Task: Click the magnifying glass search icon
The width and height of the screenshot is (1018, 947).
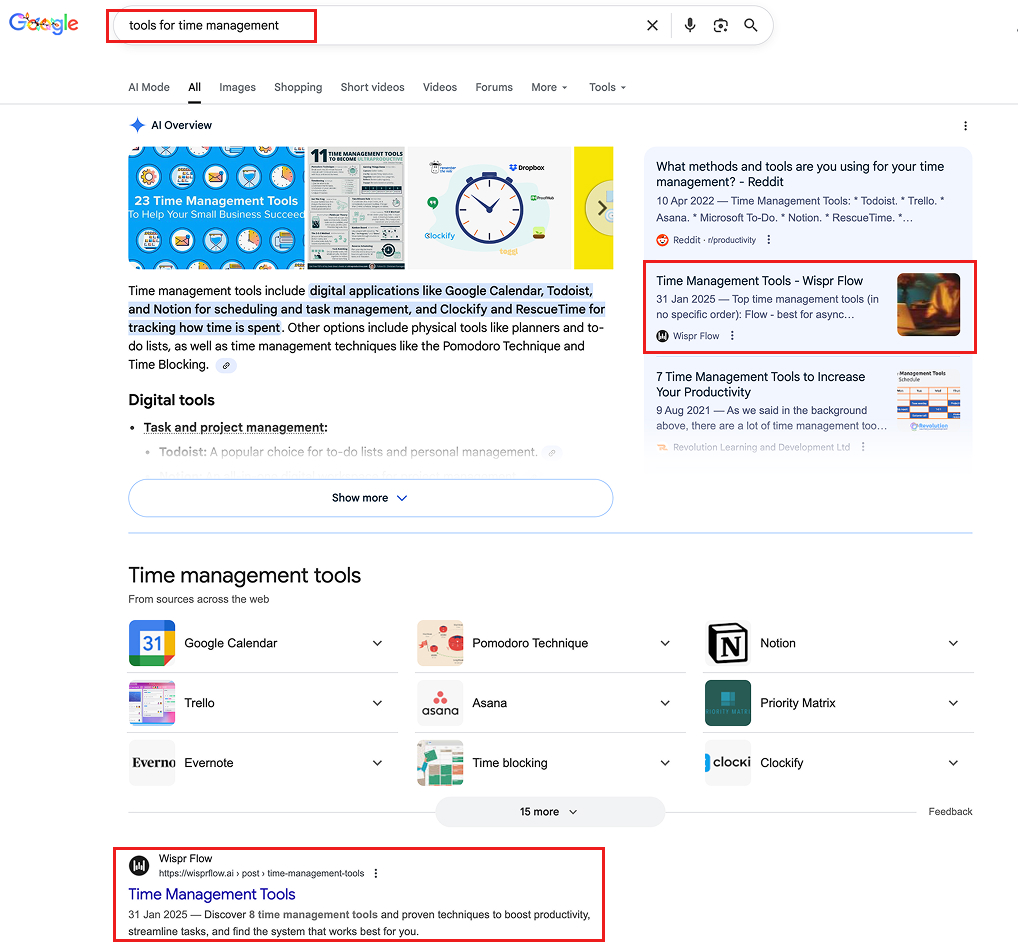Action: point(751,25)
